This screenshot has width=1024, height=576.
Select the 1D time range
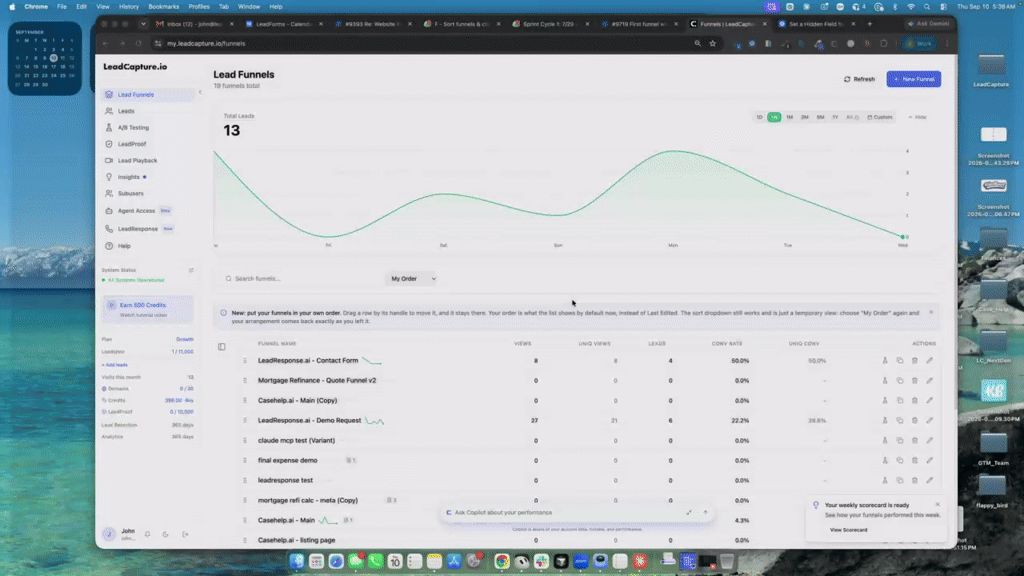[x=759, y=117]
